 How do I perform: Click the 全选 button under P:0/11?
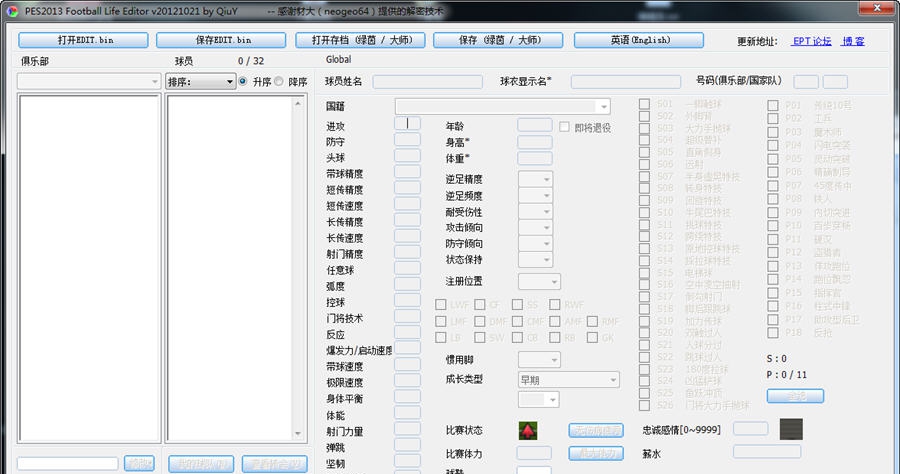(796, 396)
